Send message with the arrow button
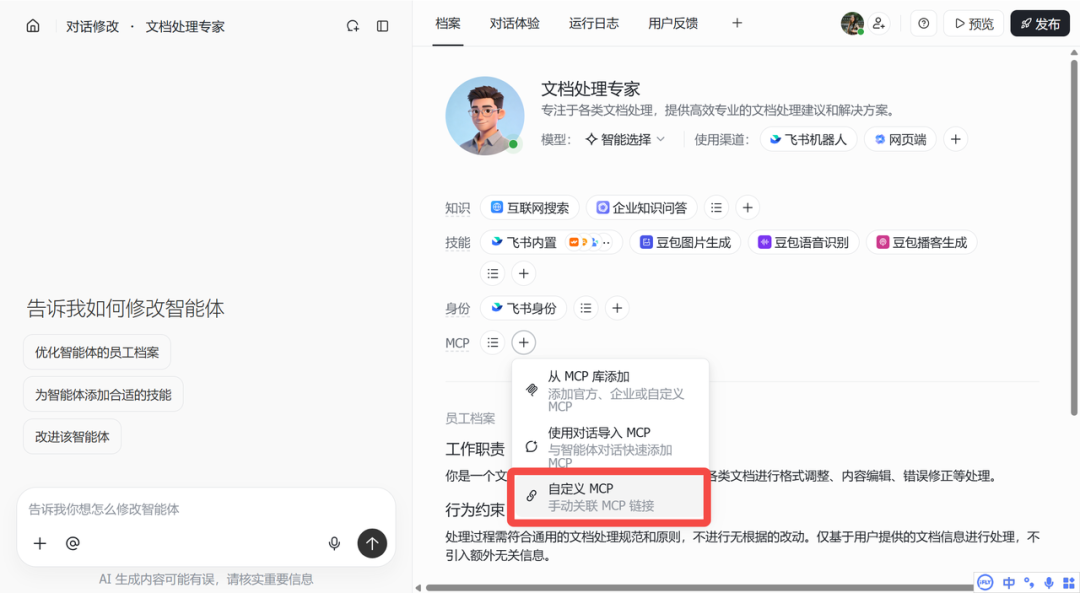 pyautogui.click(x=372, y=543)
